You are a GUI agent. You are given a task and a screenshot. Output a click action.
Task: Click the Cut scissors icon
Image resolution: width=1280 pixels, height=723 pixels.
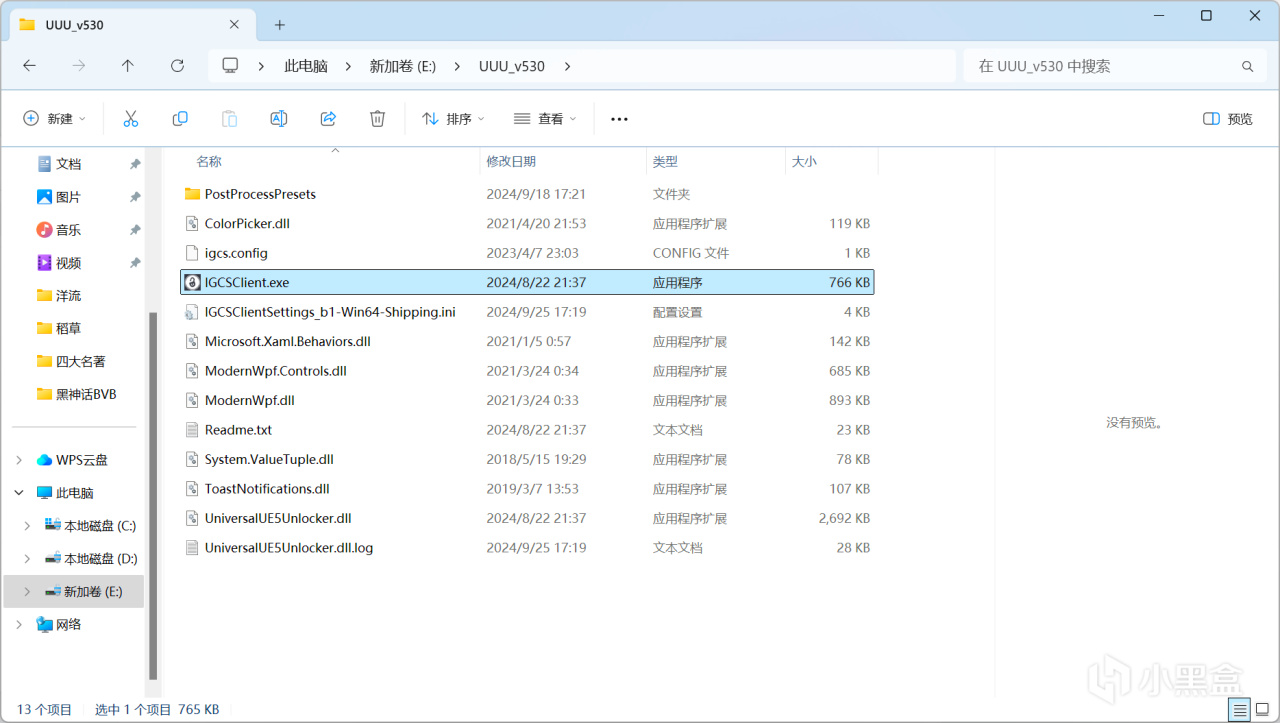[130, 119]
